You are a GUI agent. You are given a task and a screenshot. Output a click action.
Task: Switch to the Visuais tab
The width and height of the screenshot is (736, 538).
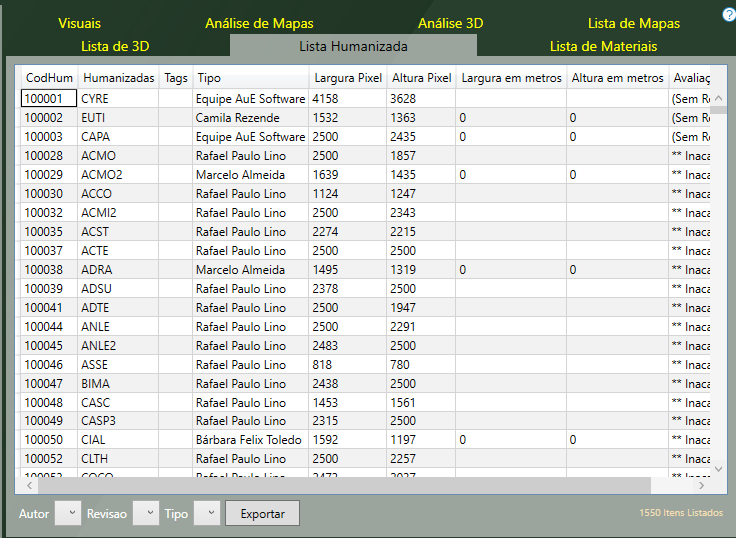click(80, 23)
